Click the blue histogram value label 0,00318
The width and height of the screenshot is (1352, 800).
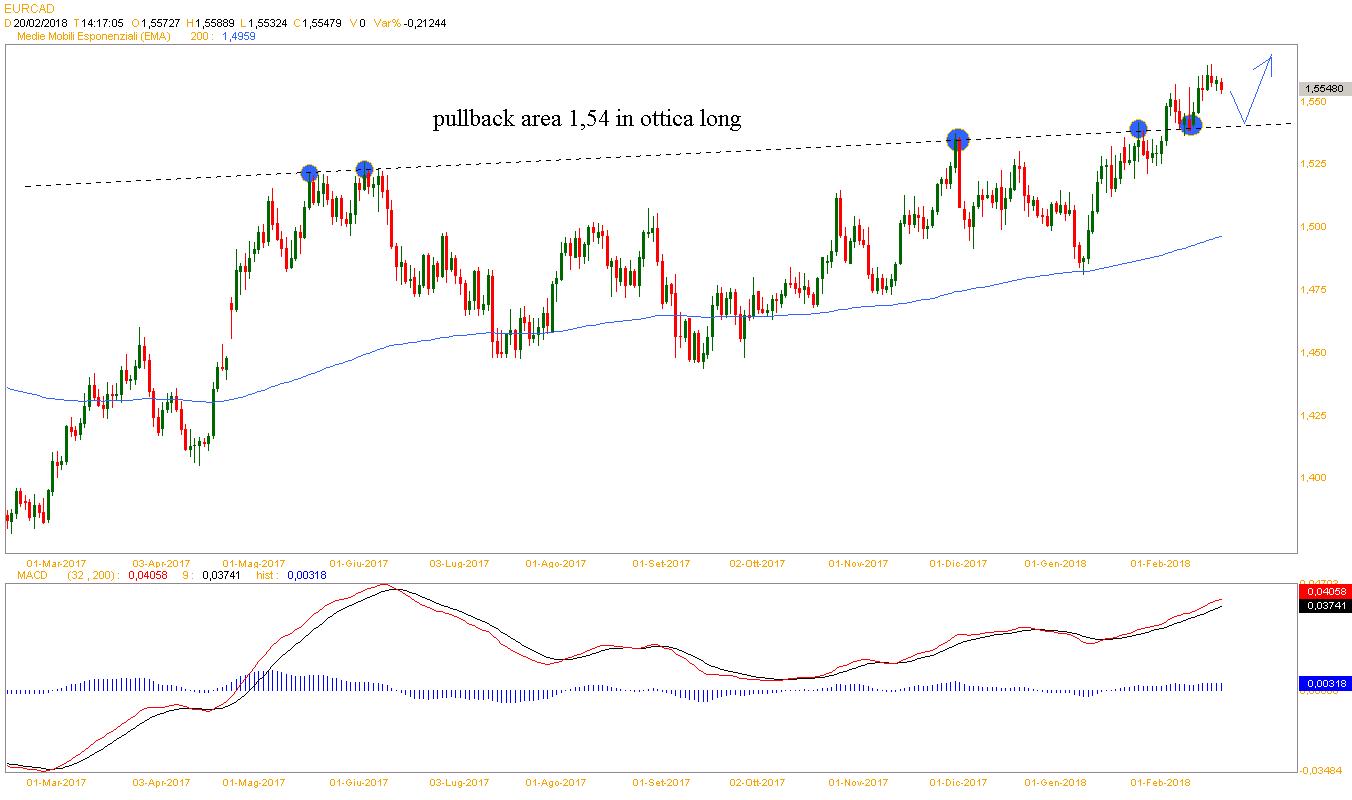(x=1324, y=684)
